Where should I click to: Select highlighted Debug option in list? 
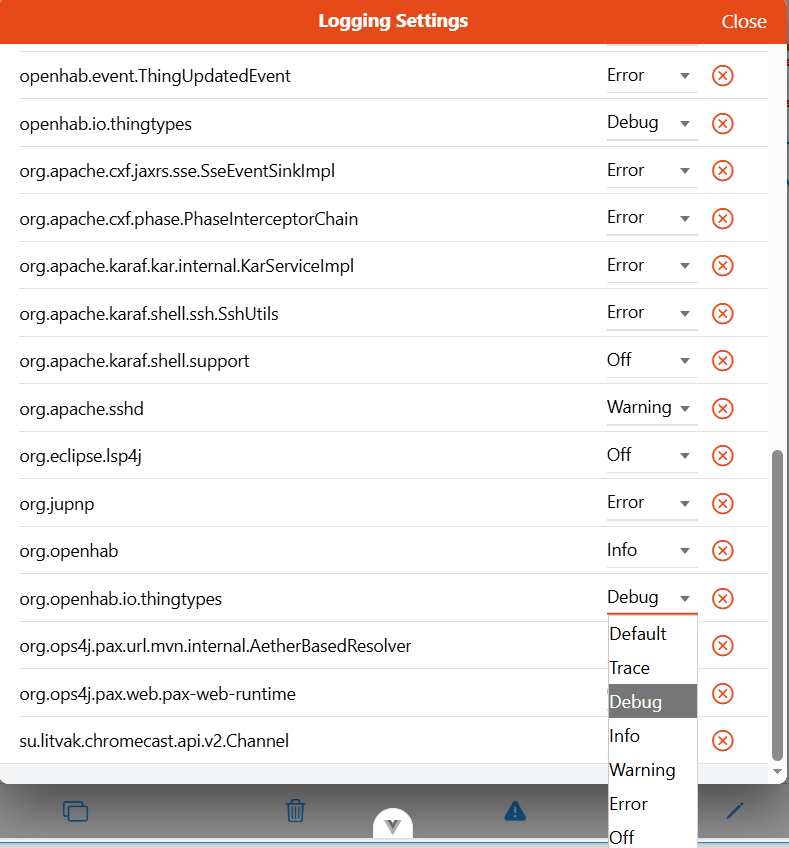coord(653,701)
